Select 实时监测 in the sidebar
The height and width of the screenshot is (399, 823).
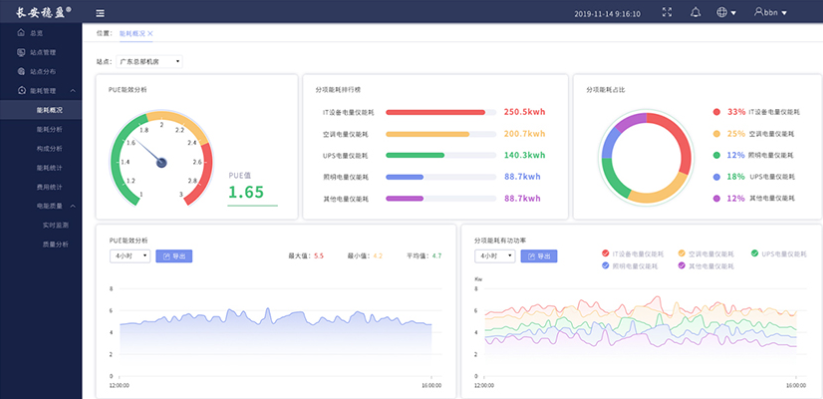point(55,225)
